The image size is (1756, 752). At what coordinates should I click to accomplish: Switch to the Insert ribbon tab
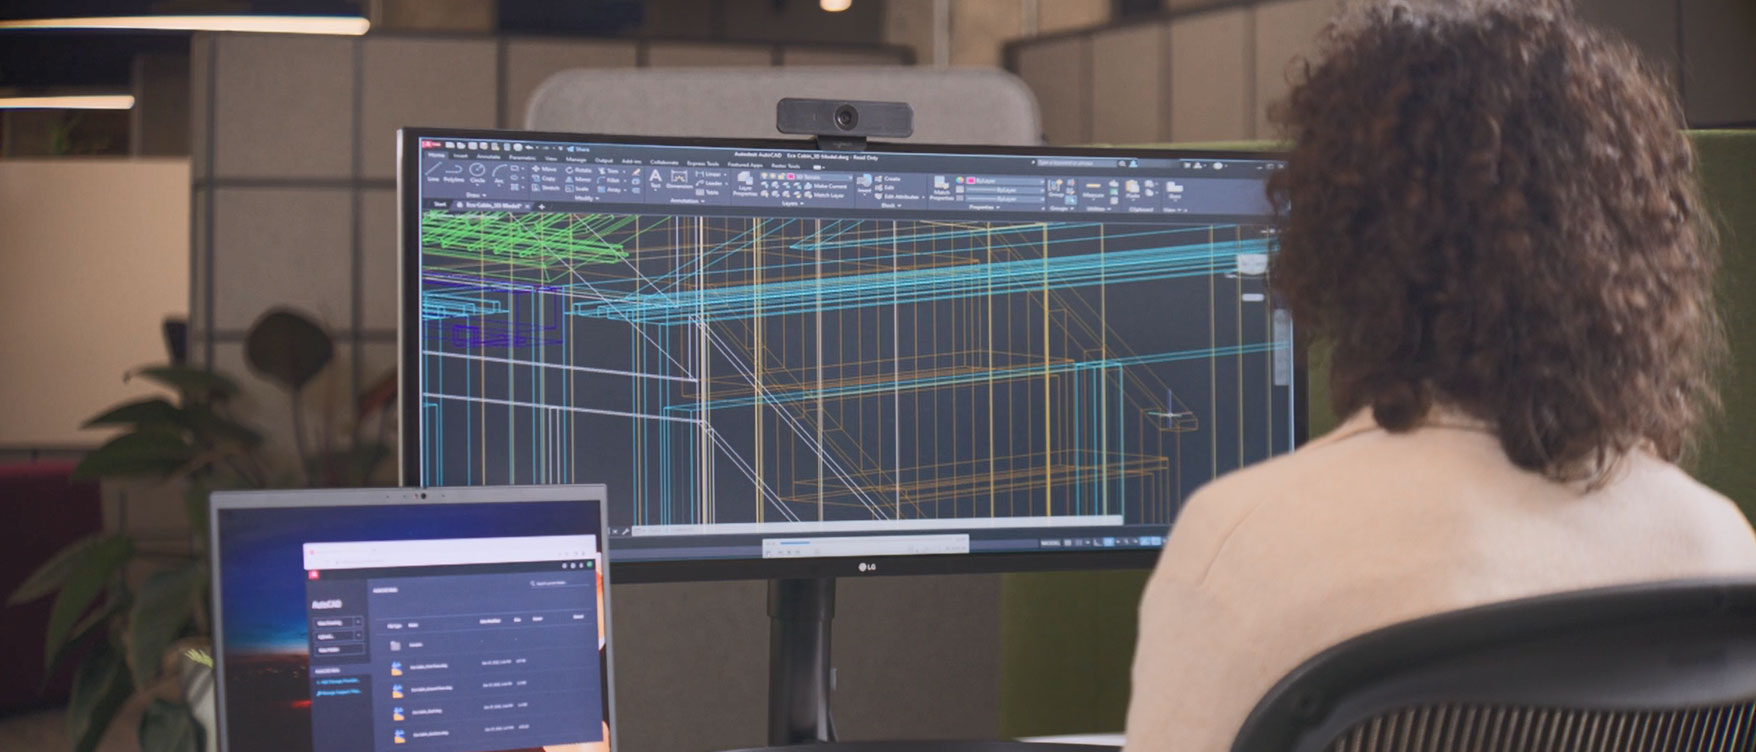point(460,156)
